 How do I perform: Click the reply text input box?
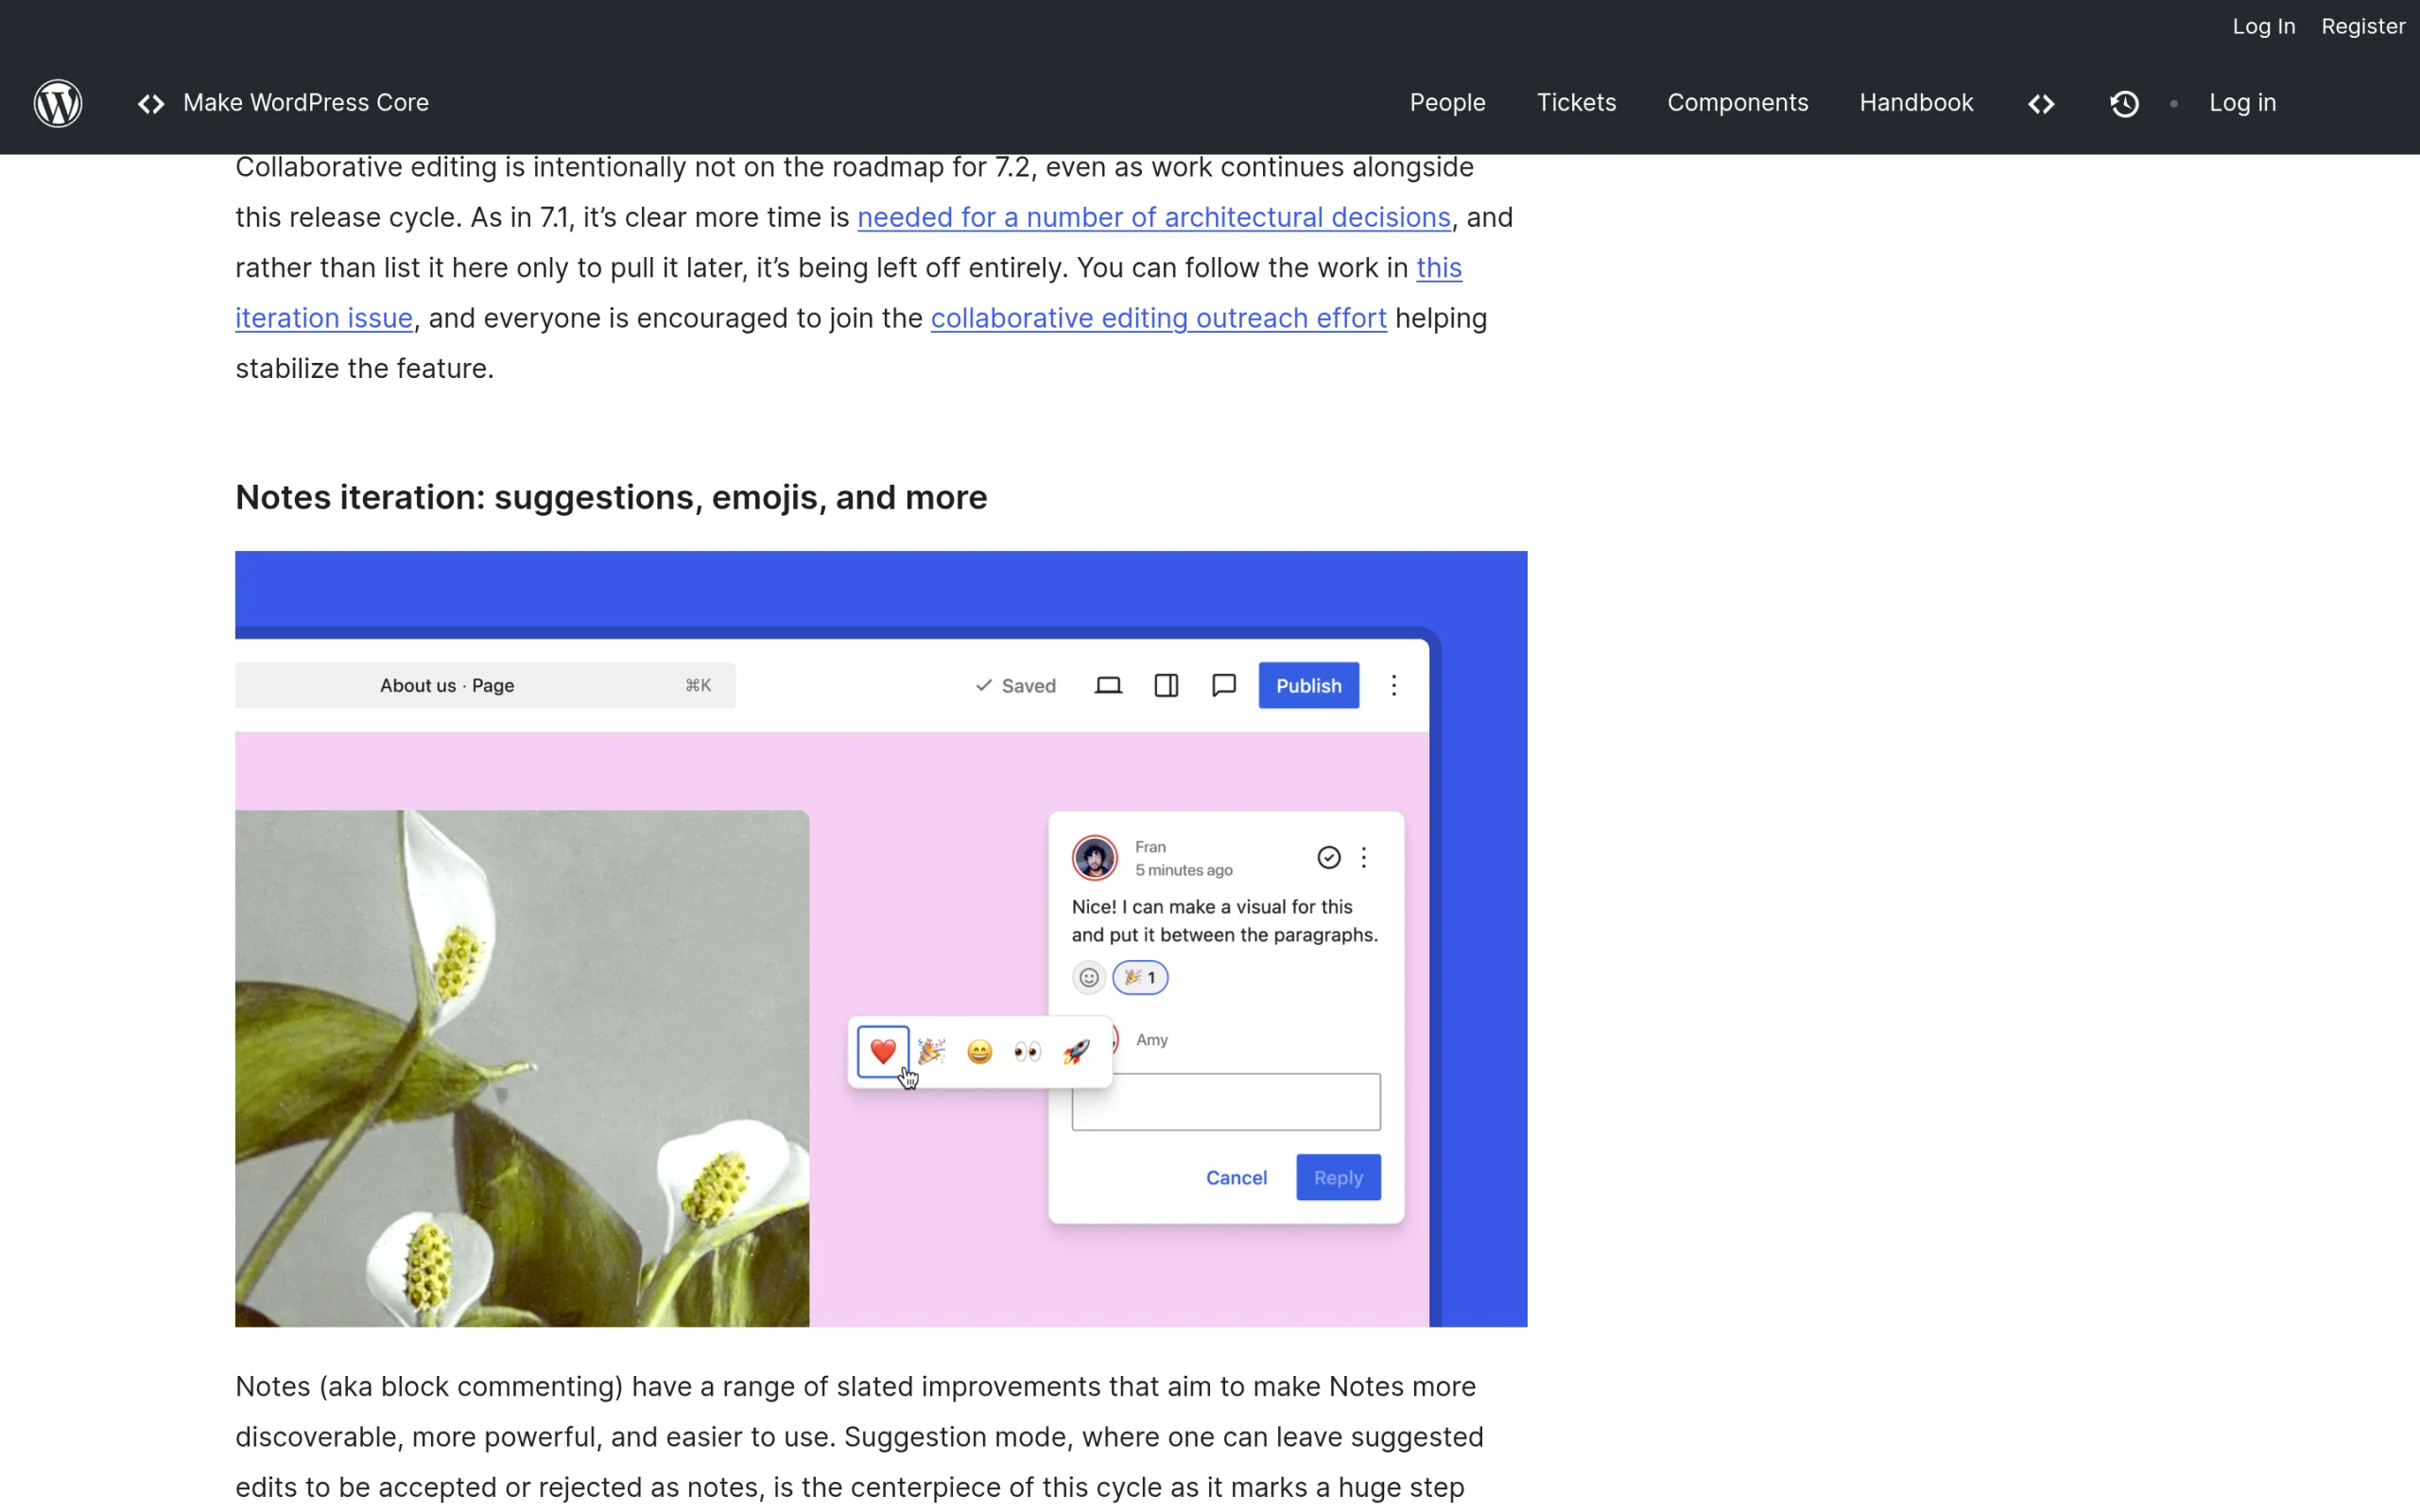coord(1226,1102)
